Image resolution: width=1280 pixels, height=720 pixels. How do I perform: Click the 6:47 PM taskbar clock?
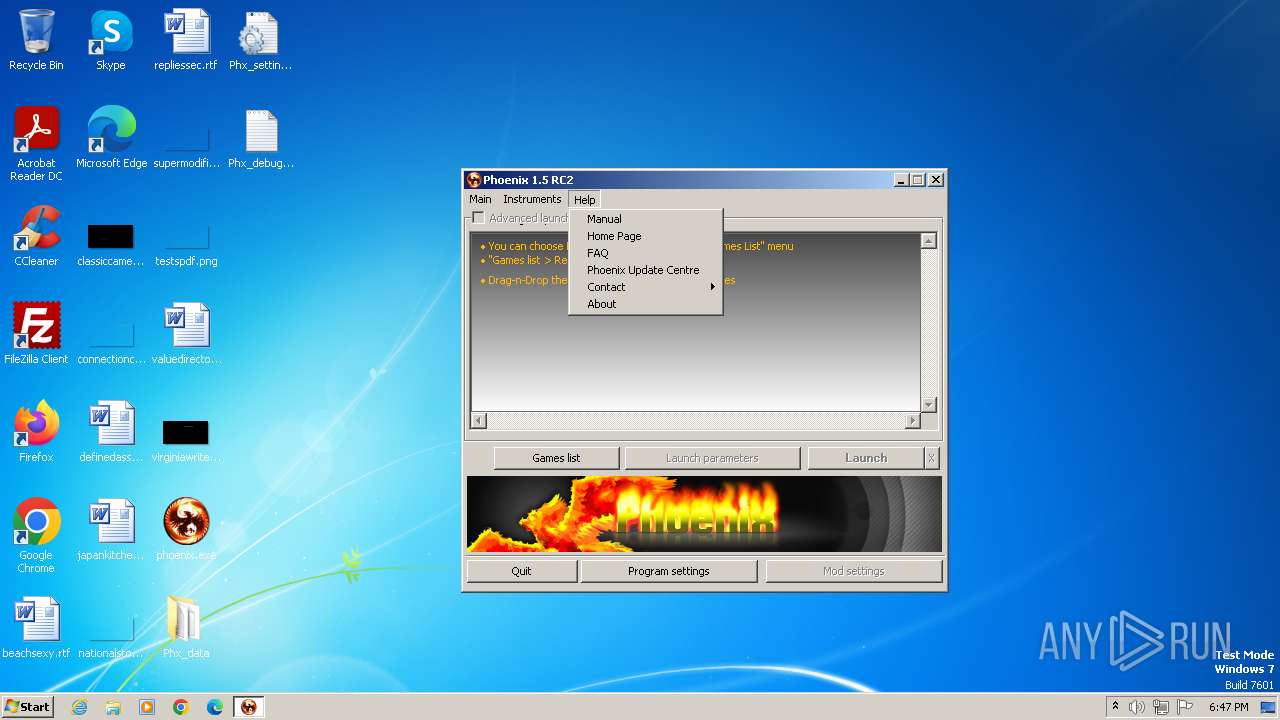[1228, 707]
